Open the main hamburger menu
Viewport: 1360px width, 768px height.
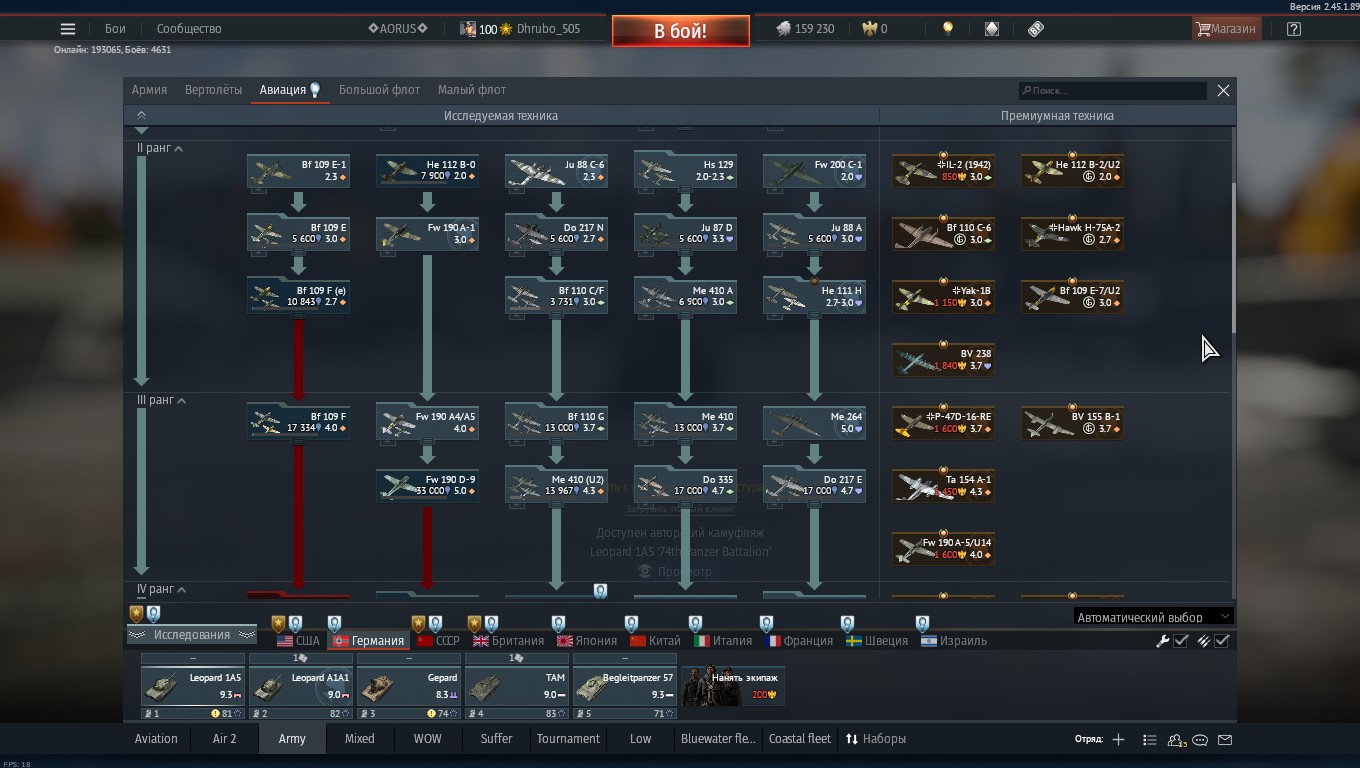coord(68,29)
